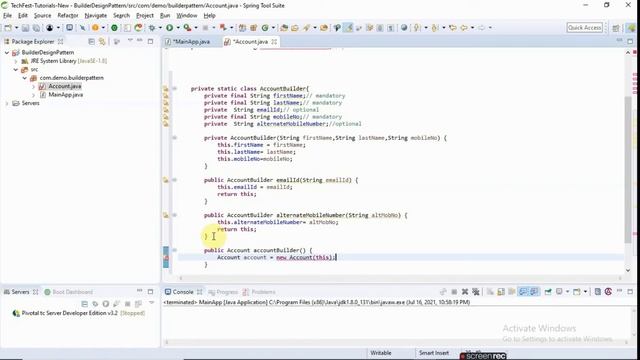Select MainApp.java in Package Explorer

click(x=66, y=95)
